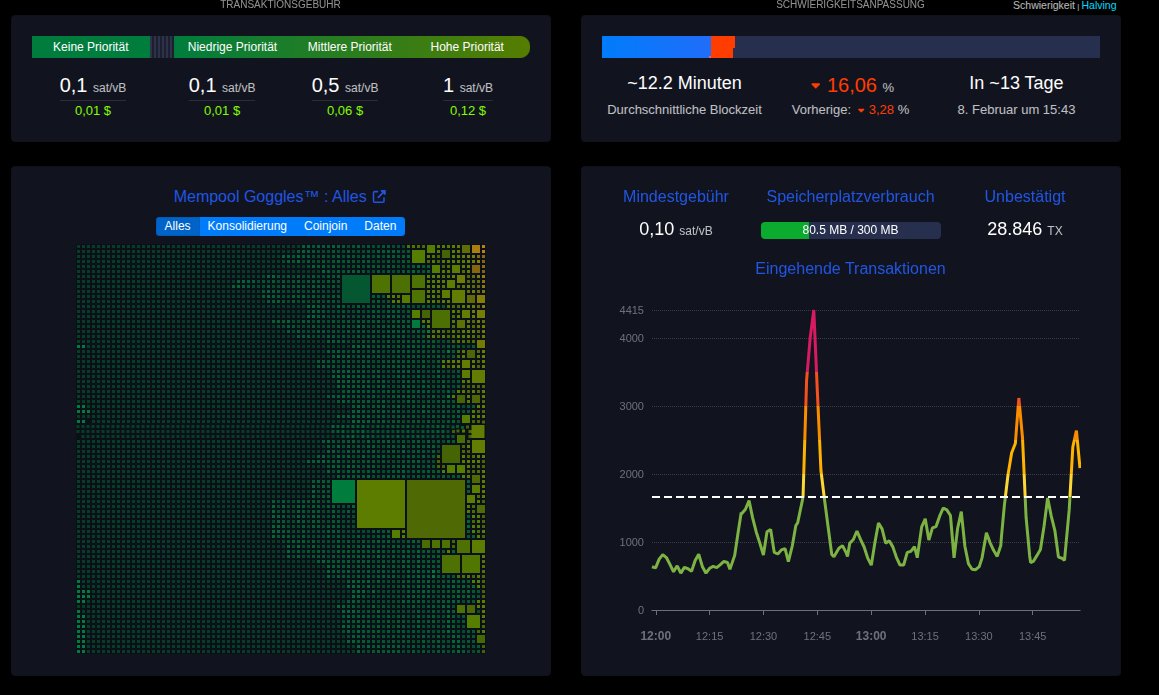Viewport: 1159px width, 695px height.
Task: Click the 8. Februar um 15:43 date
Action: click(1016, 109)
